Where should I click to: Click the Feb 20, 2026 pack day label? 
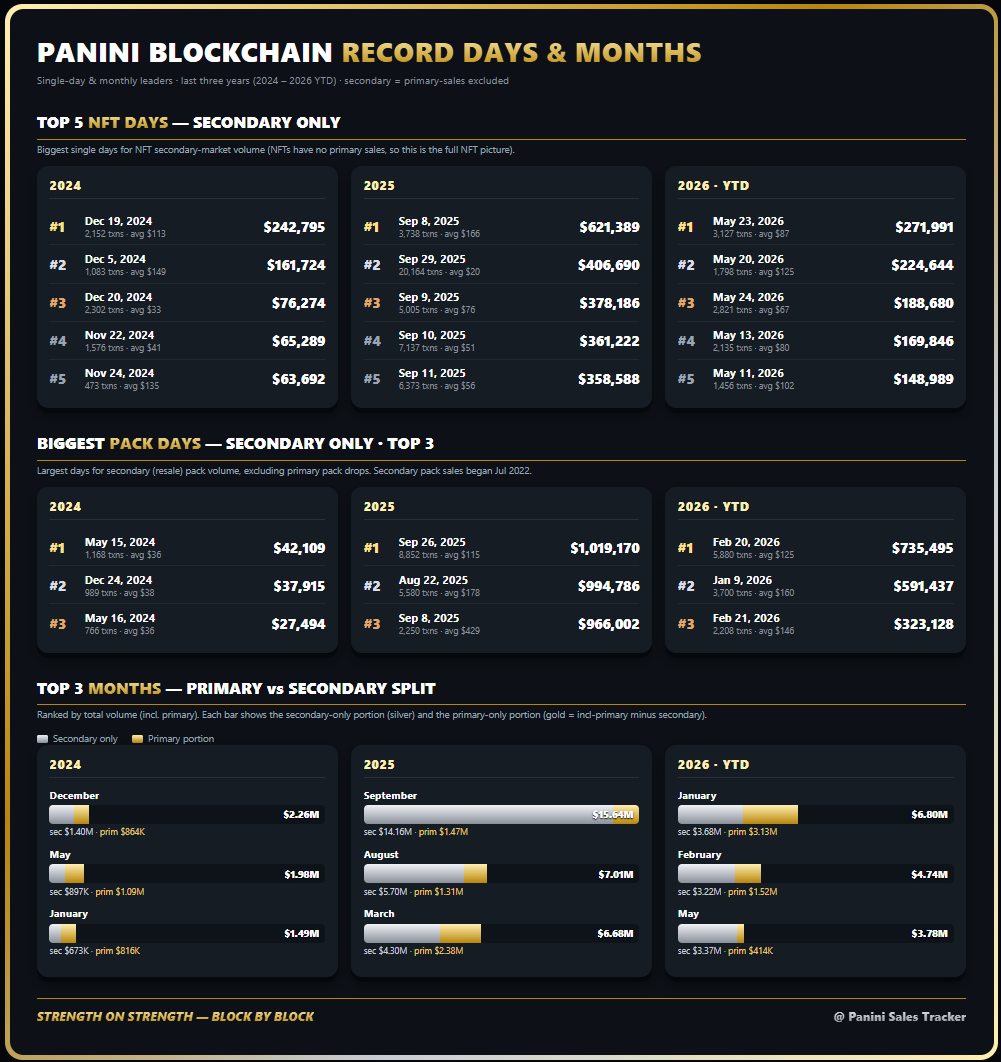click(746, 543)
